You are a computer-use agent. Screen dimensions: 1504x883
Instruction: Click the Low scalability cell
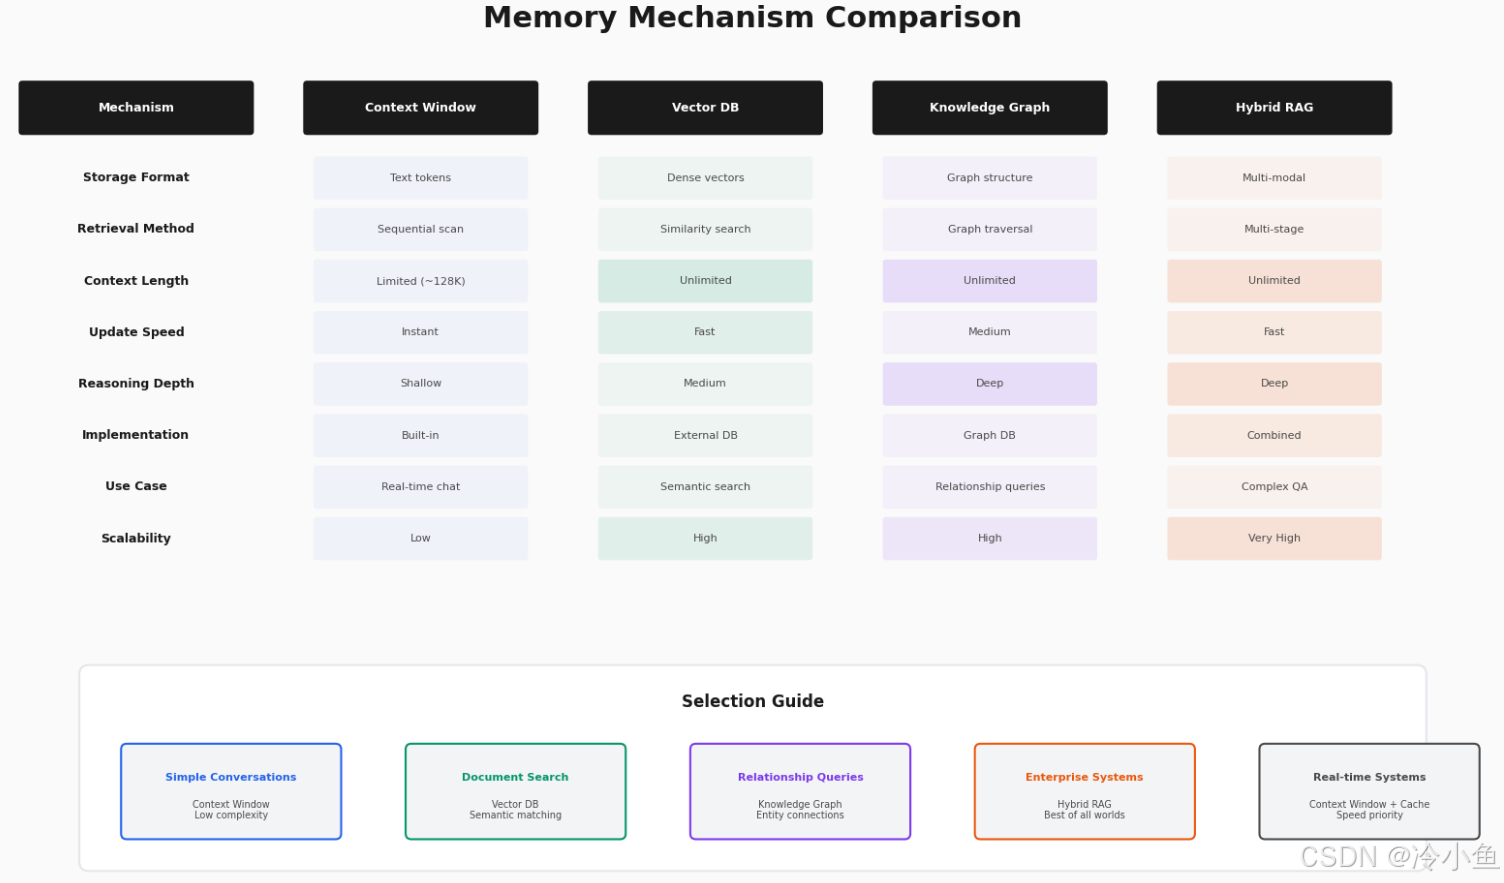pyautogui.click(x=421, y=538)
